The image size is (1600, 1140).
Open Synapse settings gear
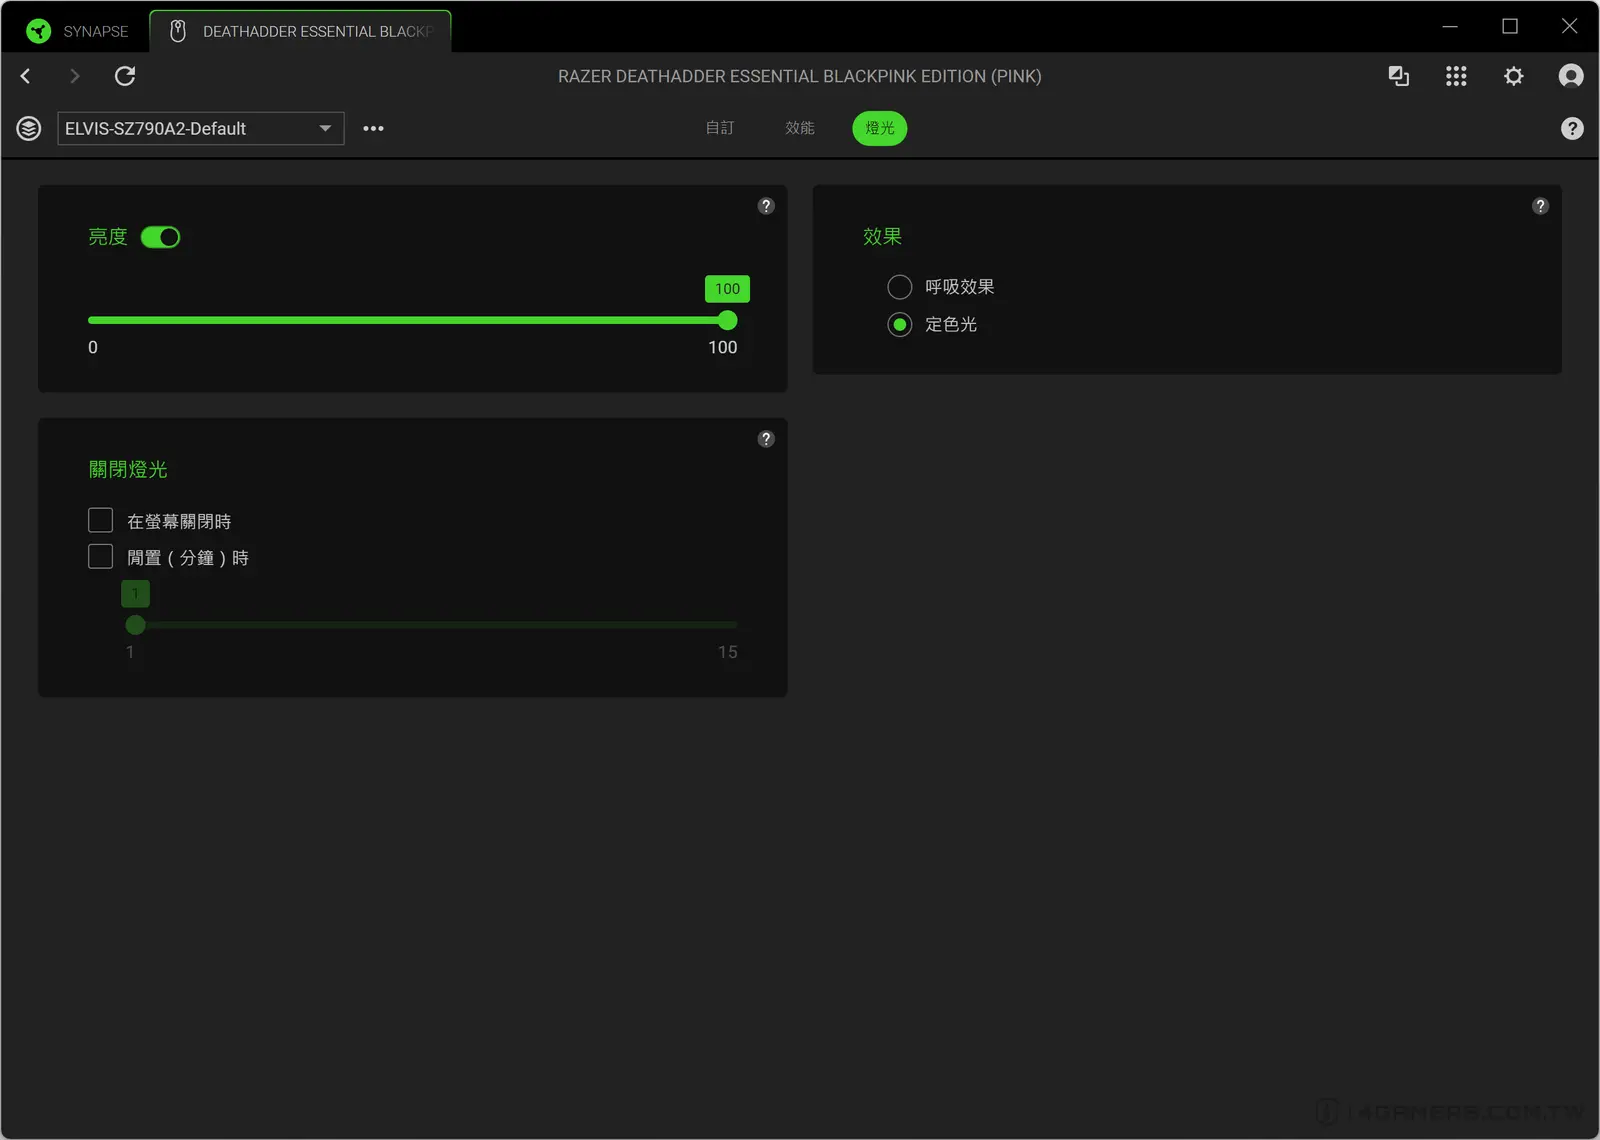[x=1514, y=76]
